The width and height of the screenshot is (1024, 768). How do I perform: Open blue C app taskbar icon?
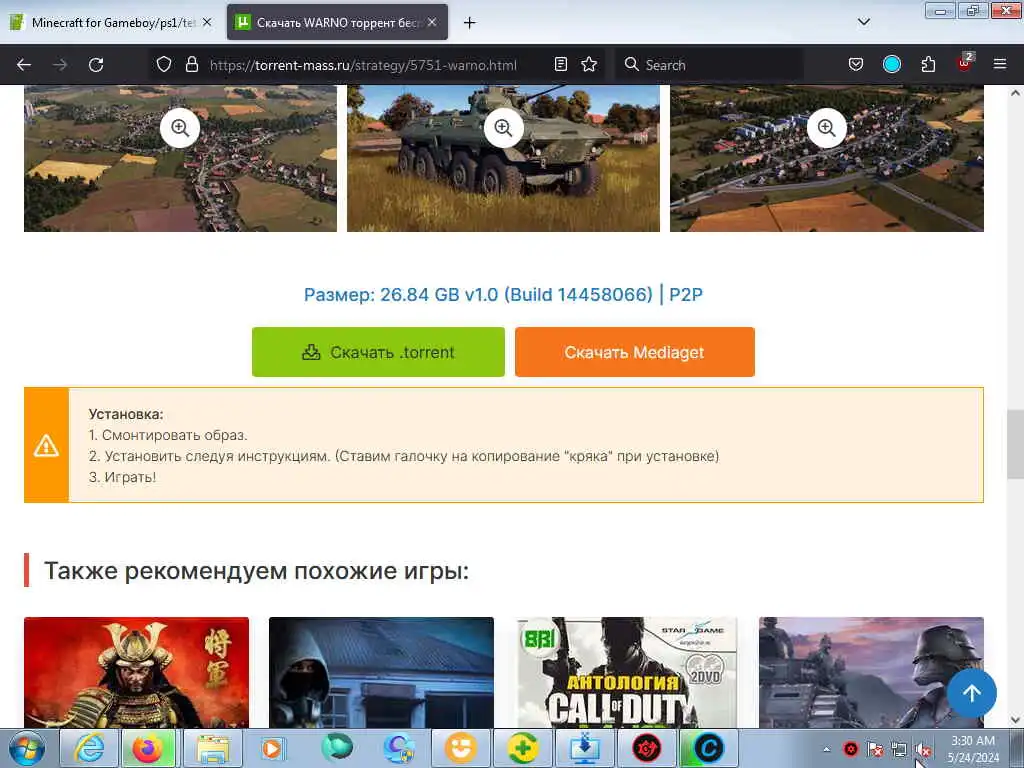708,748
